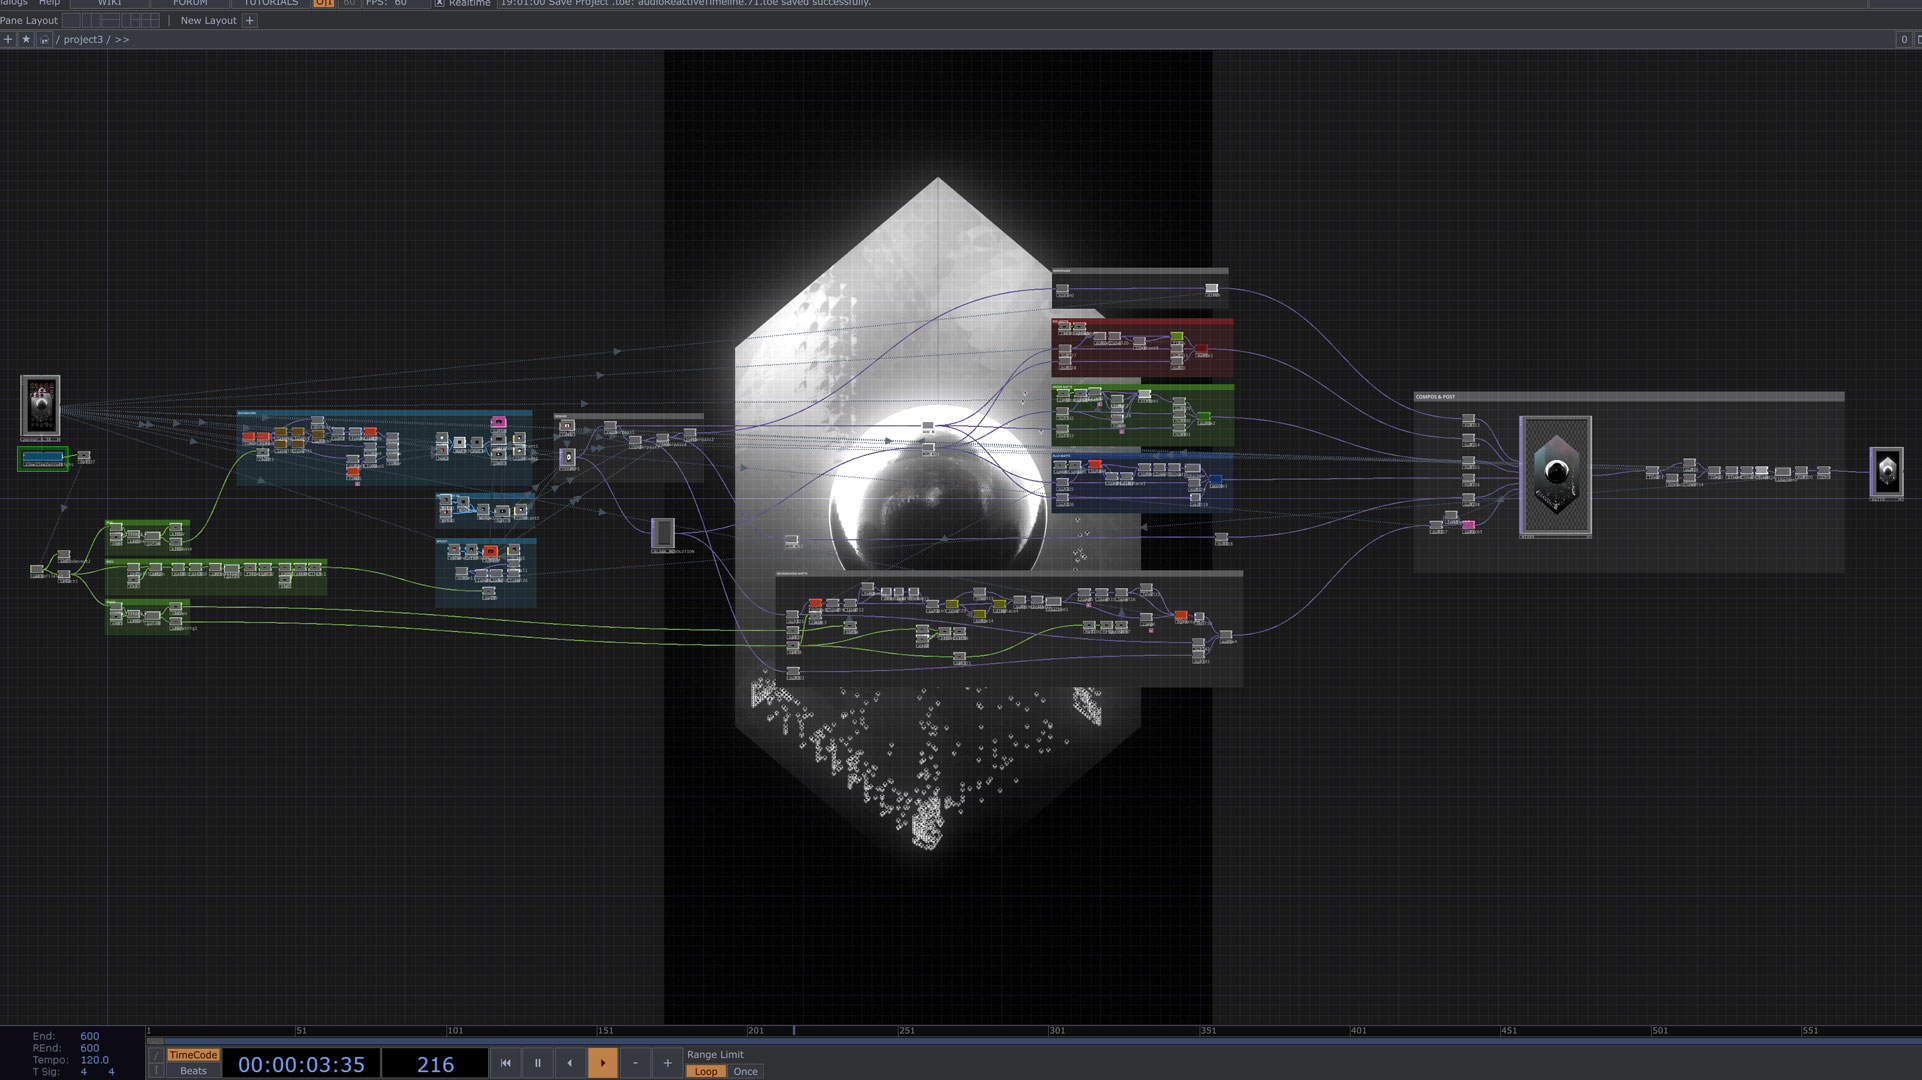
Task: Pause timeline playback
Action: tap(537, 1063)
